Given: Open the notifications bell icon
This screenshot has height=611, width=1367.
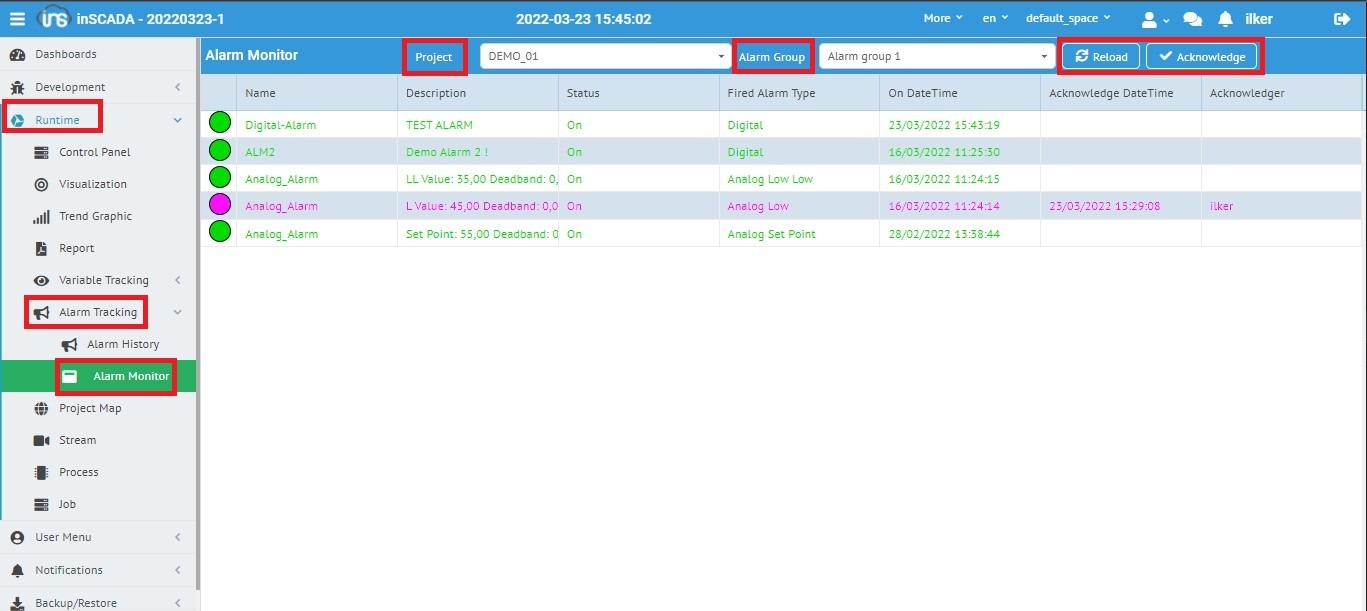Looking at the screenshot, I should coord(1225,19).
